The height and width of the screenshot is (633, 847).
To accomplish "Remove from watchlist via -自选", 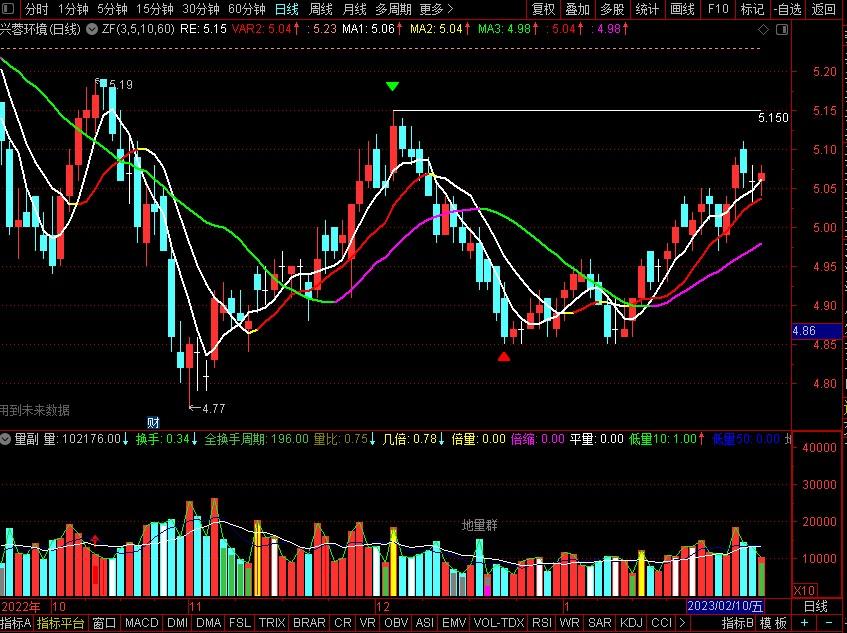I will tap(788, 9).
